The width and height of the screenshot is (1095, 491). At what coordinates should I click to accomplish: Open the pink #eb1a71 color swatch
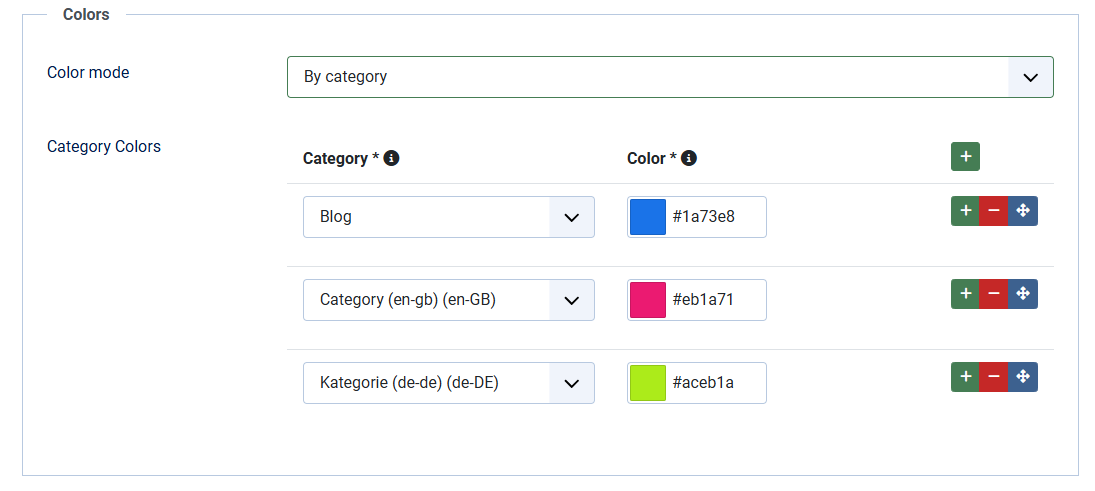point(648,300)
